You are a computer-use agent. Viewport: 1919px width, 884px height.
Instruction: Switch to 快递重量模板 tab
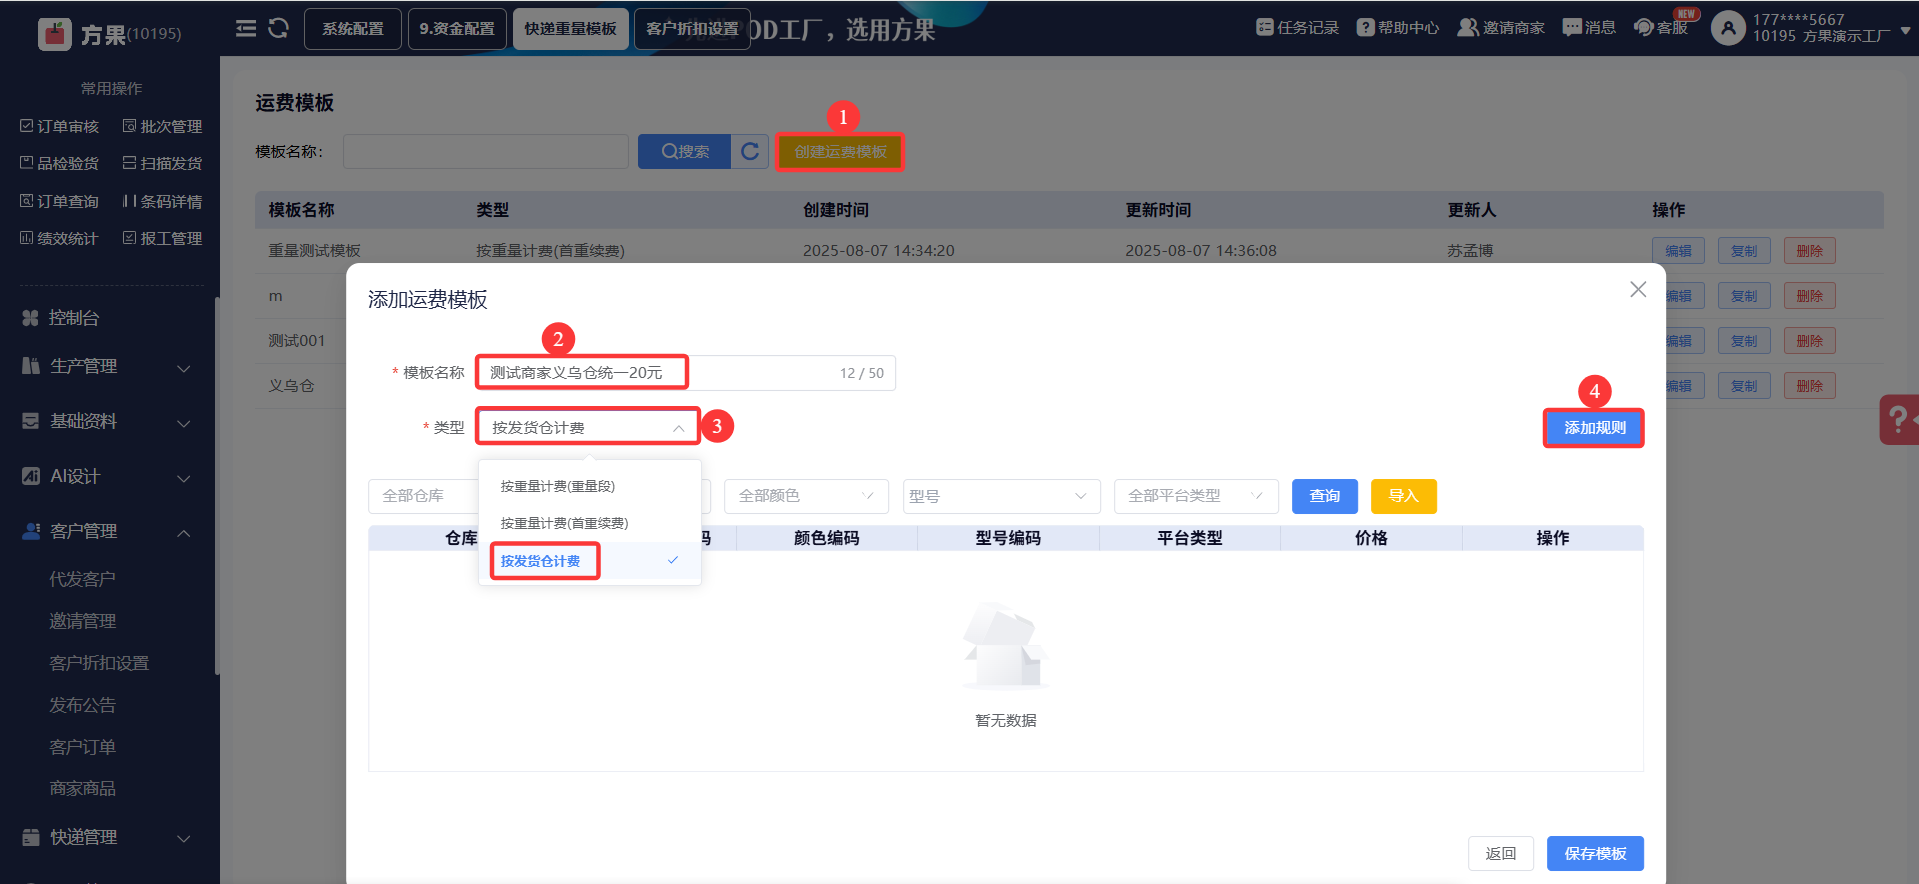tap(571, 29)
